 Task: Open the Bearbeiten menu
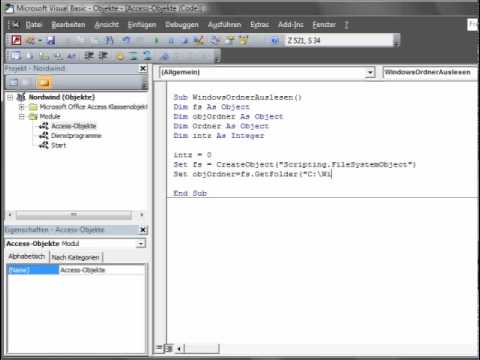(x=68, y=25)
